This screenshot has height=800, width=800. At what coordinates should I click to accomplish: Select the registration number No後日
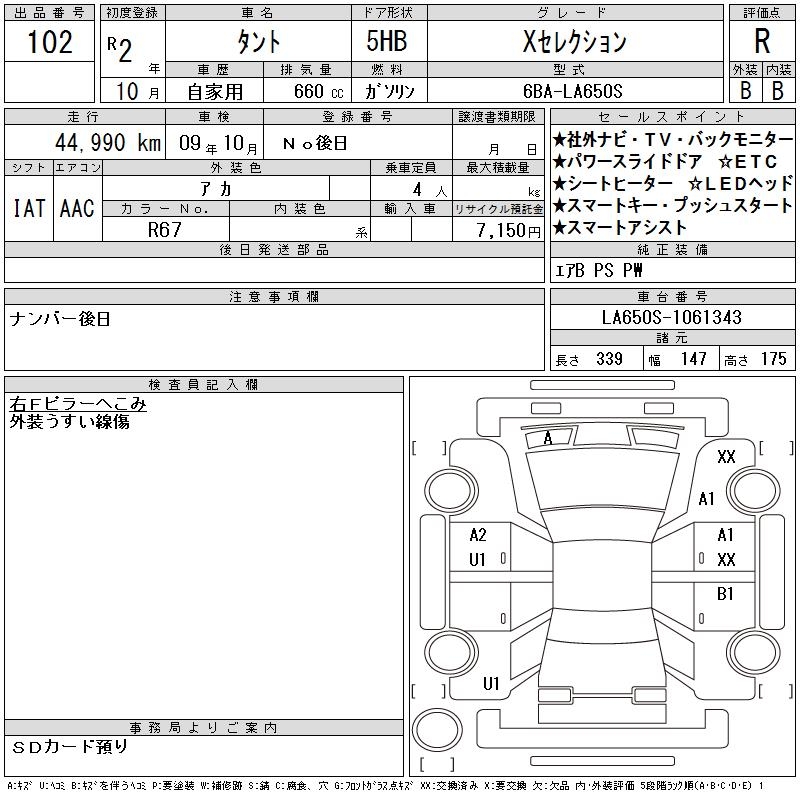315,143
